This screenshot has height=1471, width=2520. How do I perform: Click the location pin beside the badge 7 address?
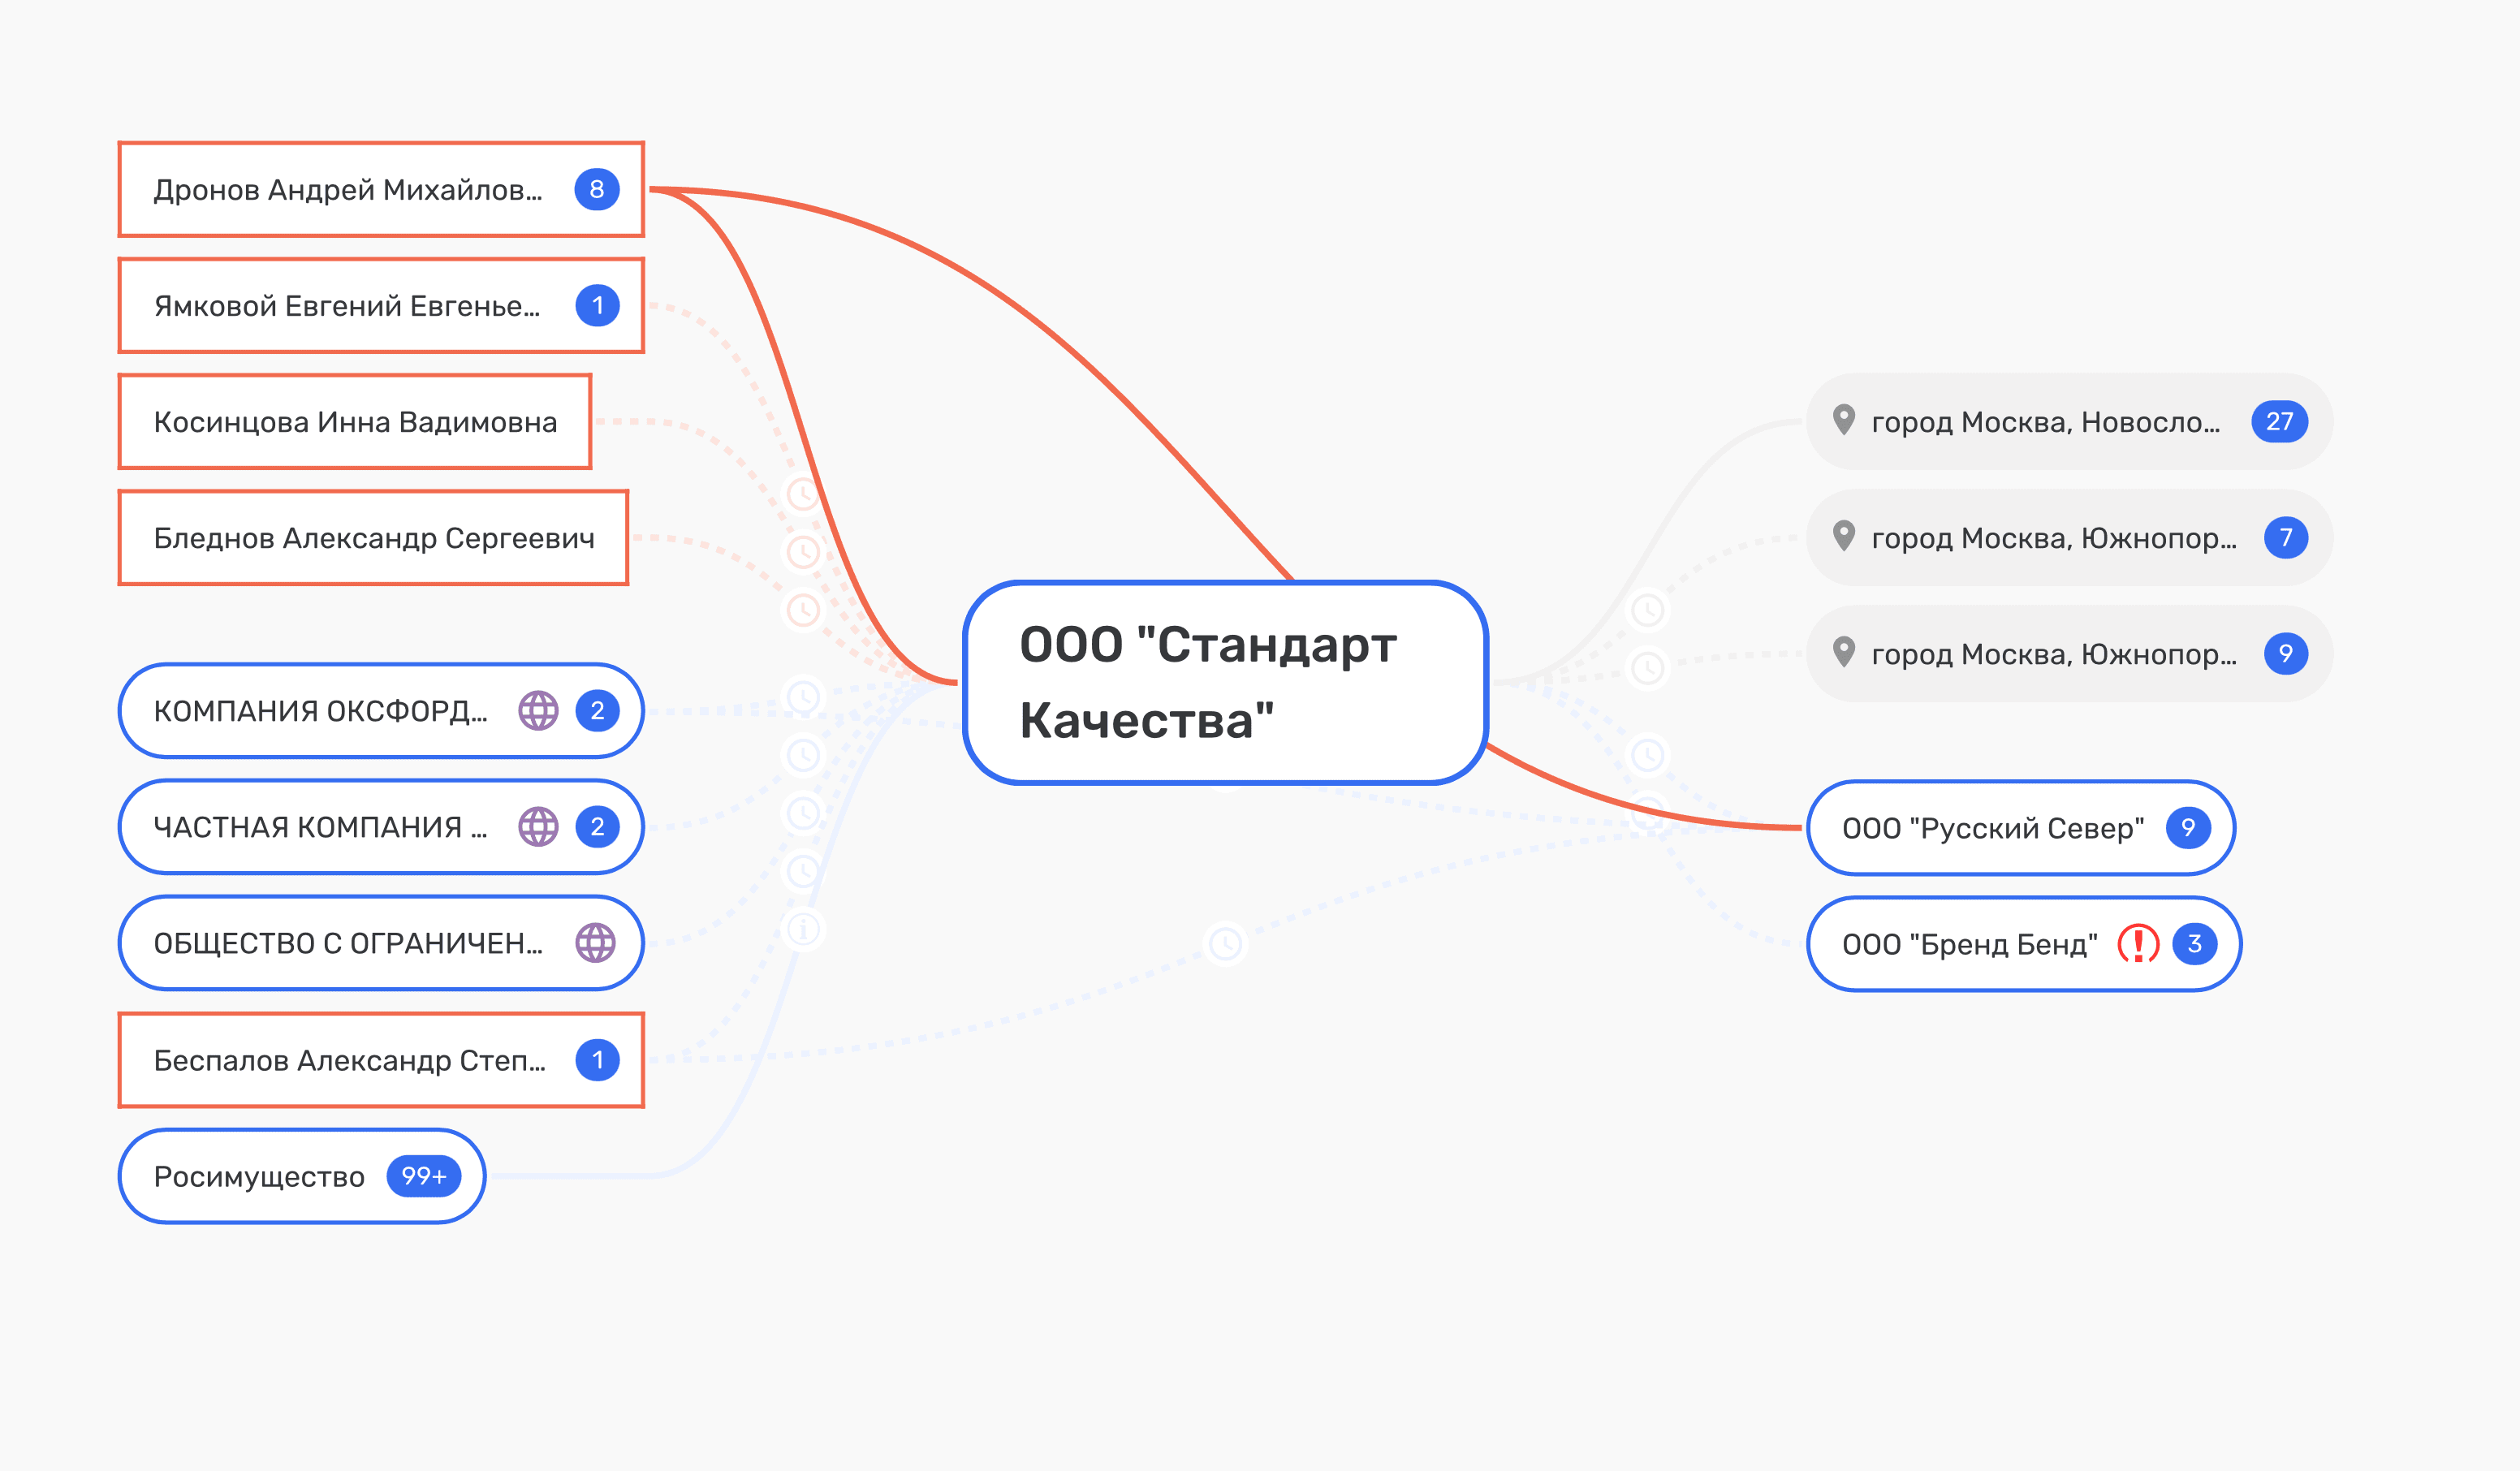point(1843,537)
